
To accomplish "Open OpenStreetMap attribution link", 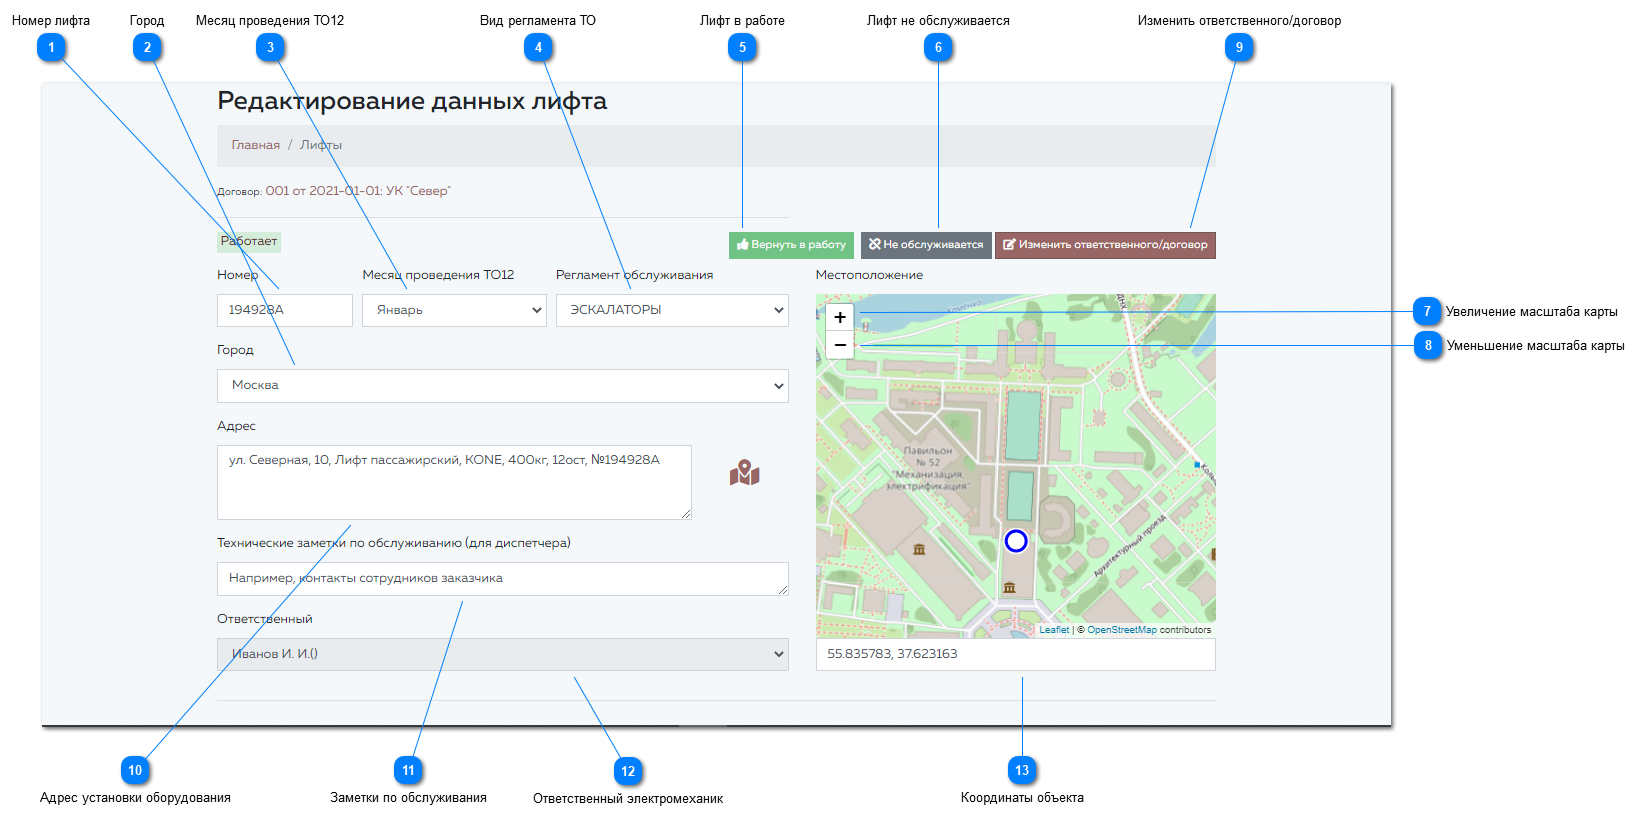I will [x=1122, y=630].
